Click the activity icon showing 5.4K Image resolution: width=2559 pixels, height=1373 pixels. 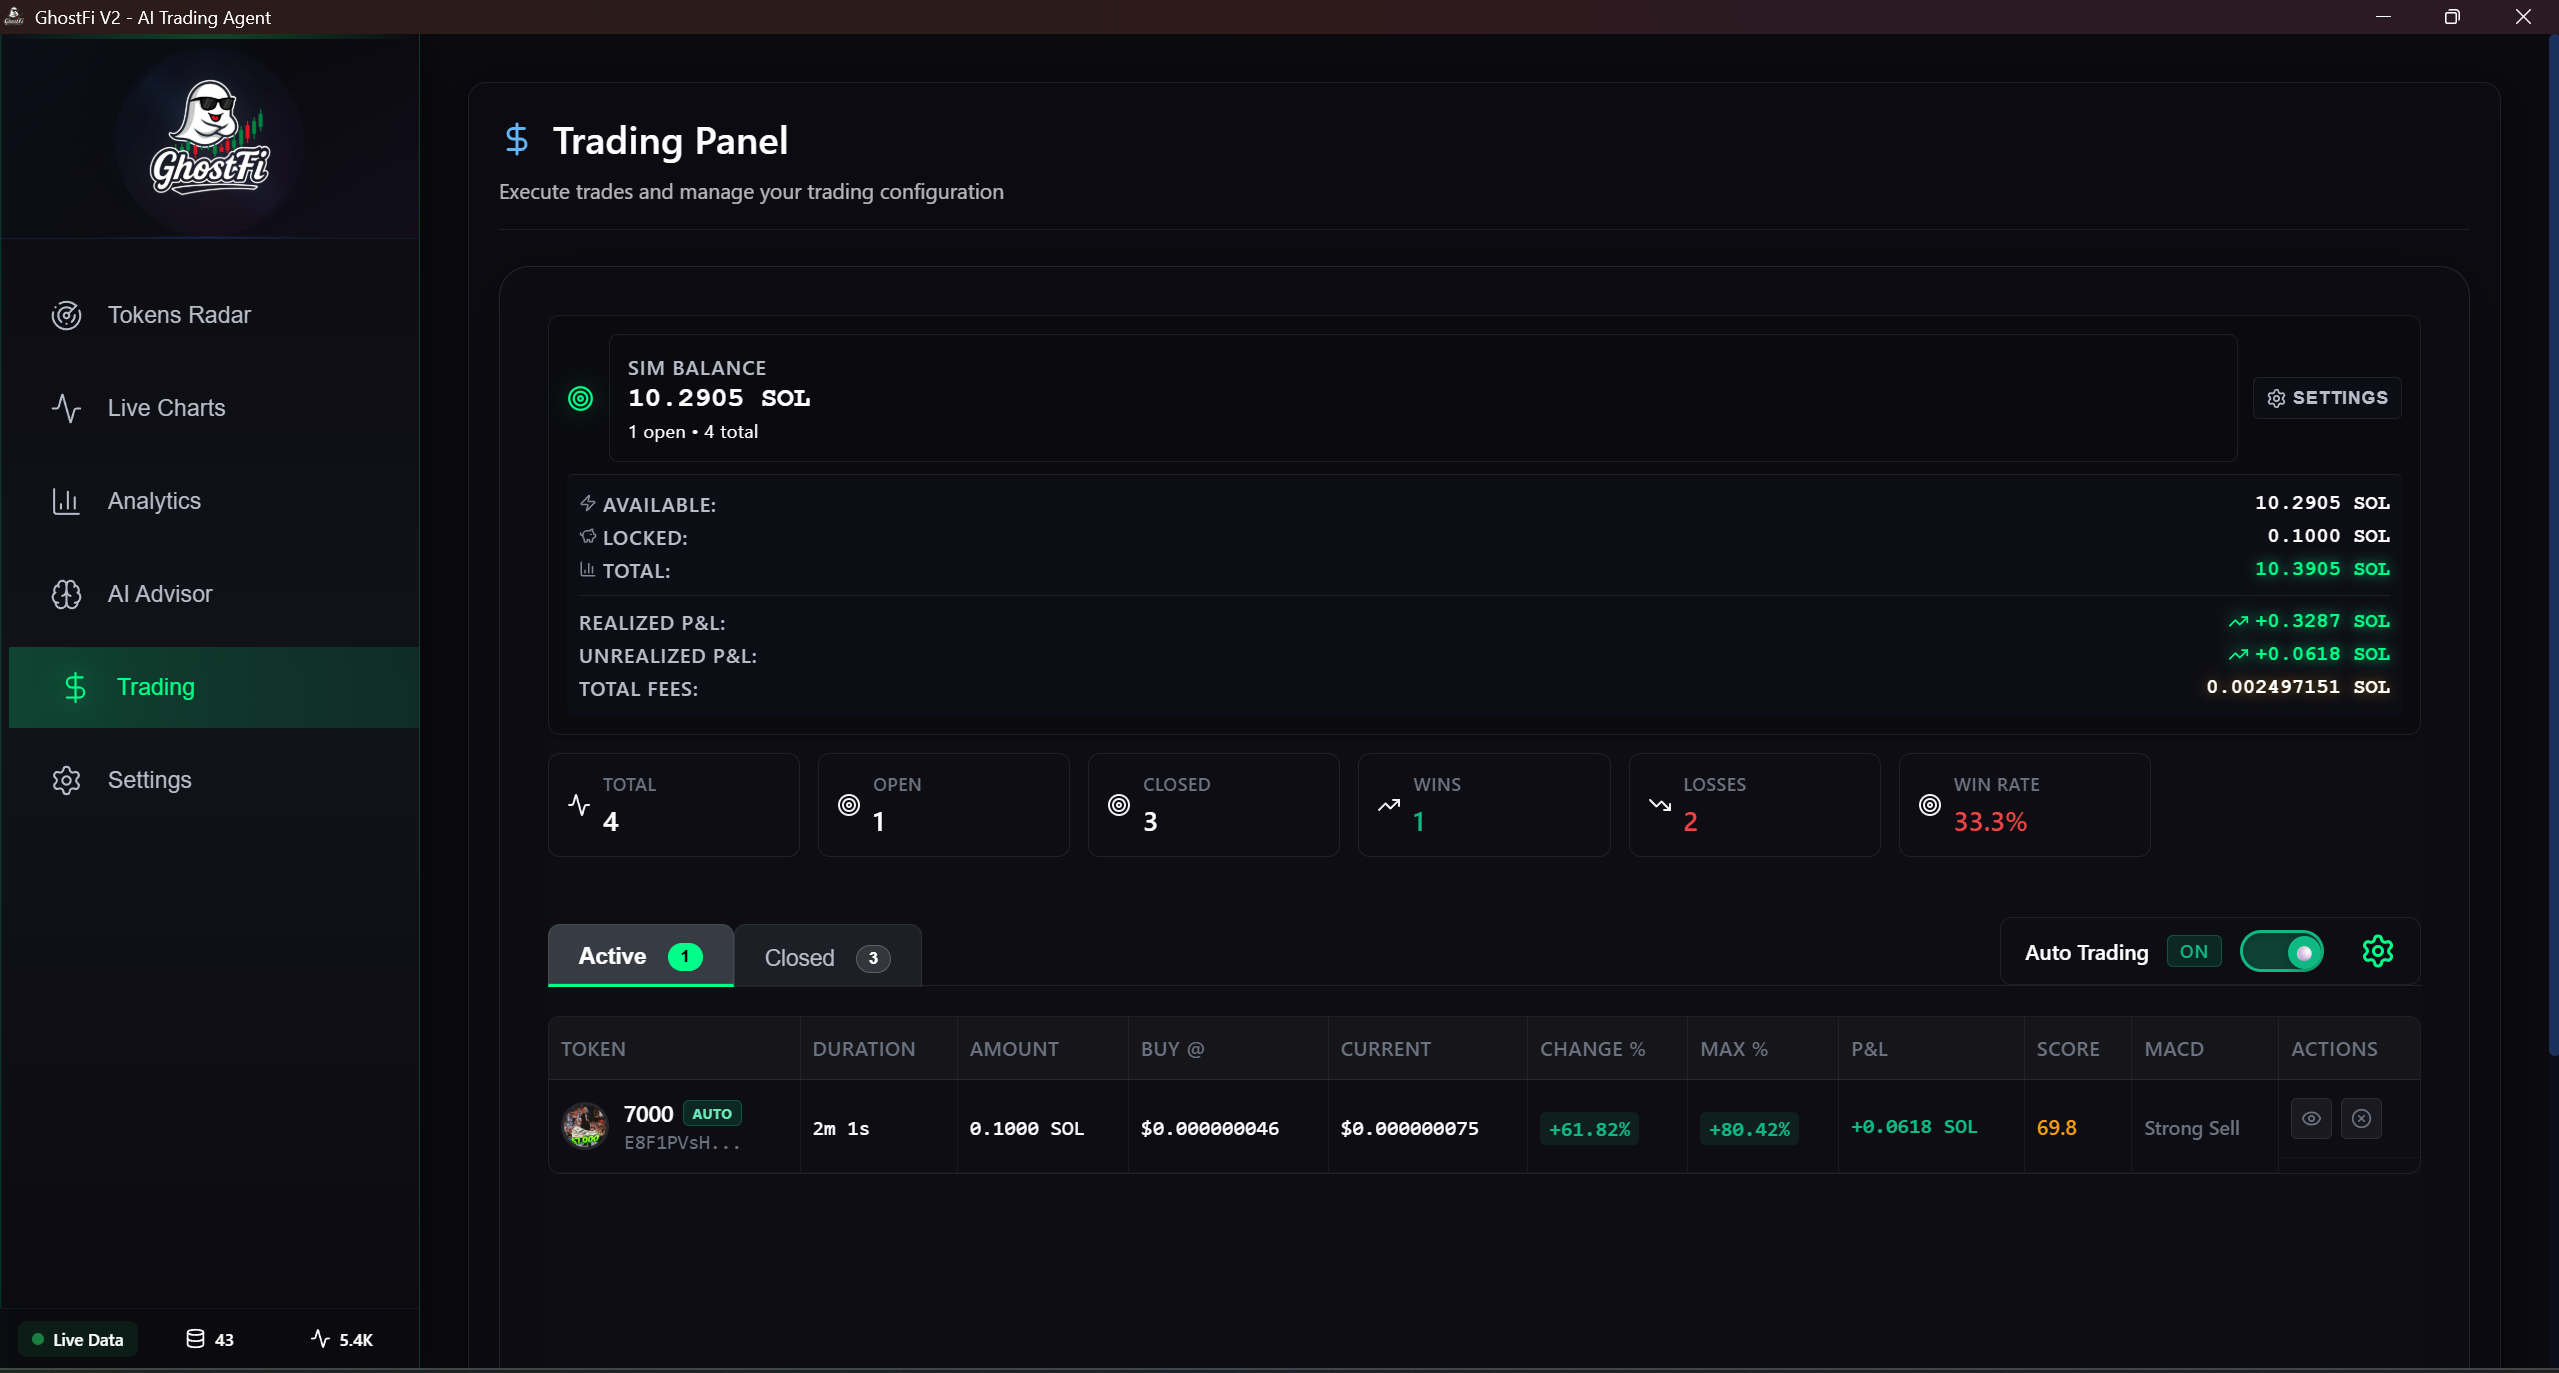[321, 1339]
